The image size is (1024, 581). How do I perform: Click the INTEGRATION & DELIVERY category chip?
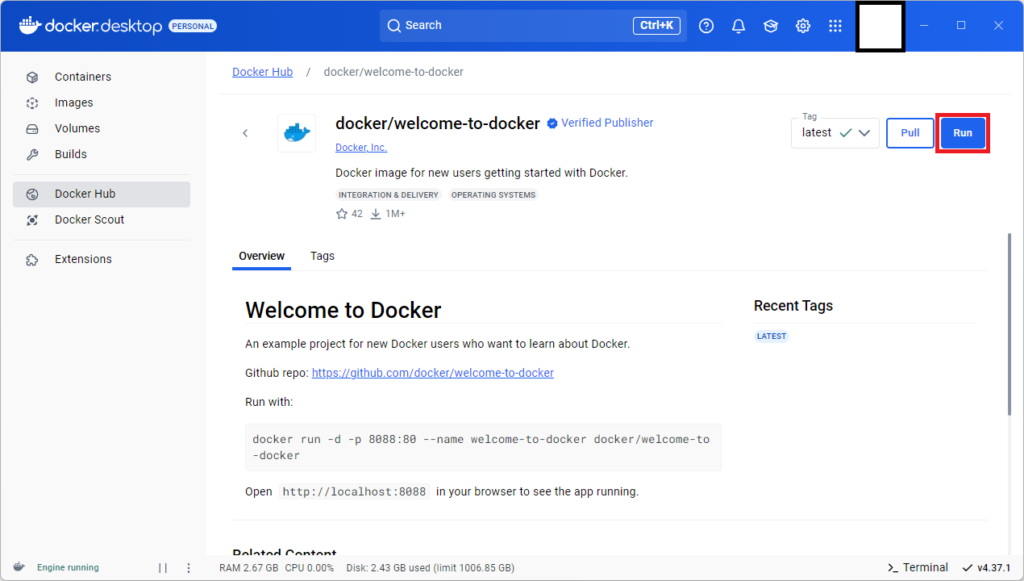389,195
